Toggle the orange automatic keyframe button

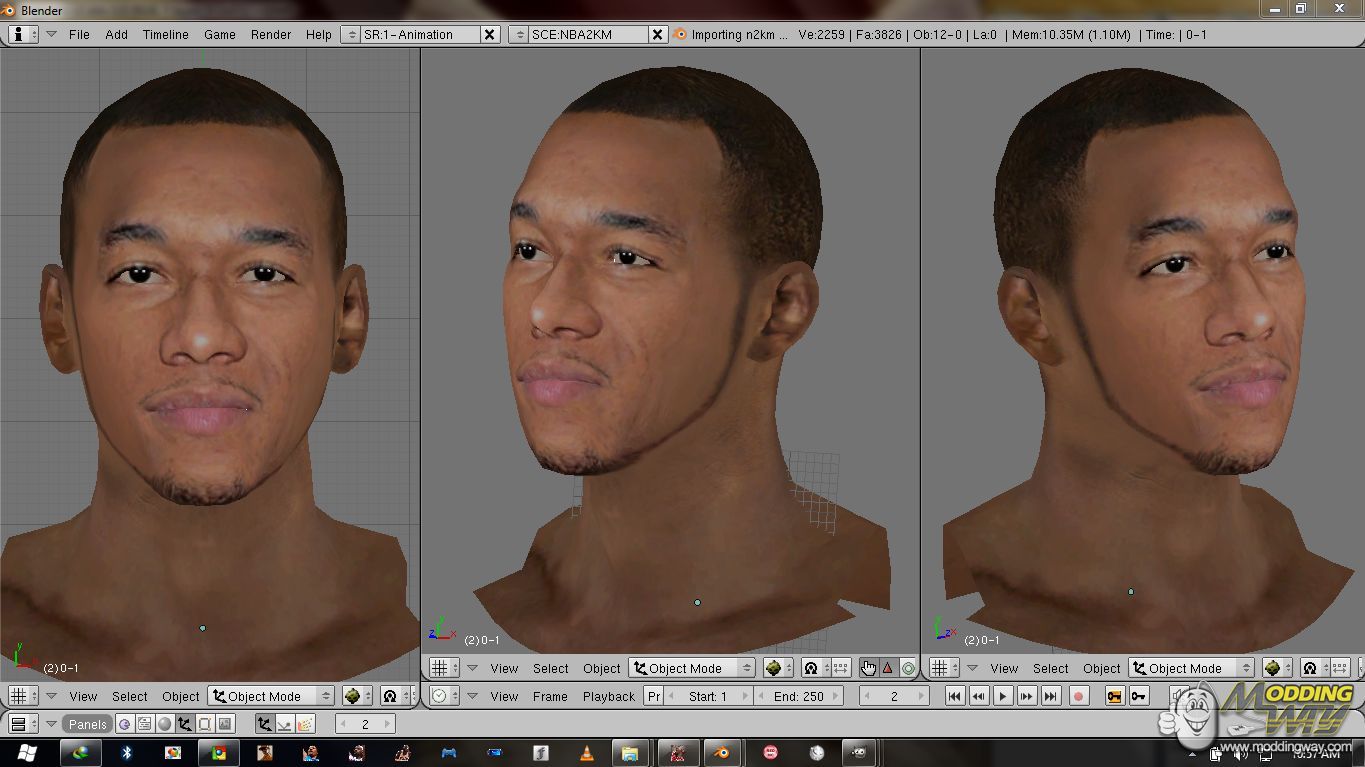(1114, 696)
